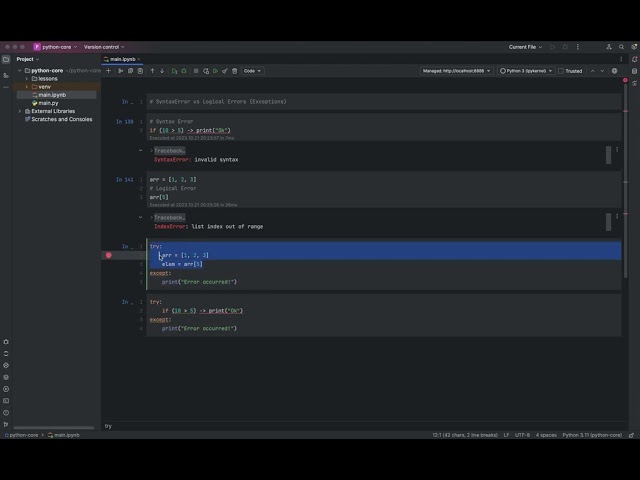This screenshot has width=640, height=480.
Task: Toggle read-only lock in status bar
Action: click(631, 435)
